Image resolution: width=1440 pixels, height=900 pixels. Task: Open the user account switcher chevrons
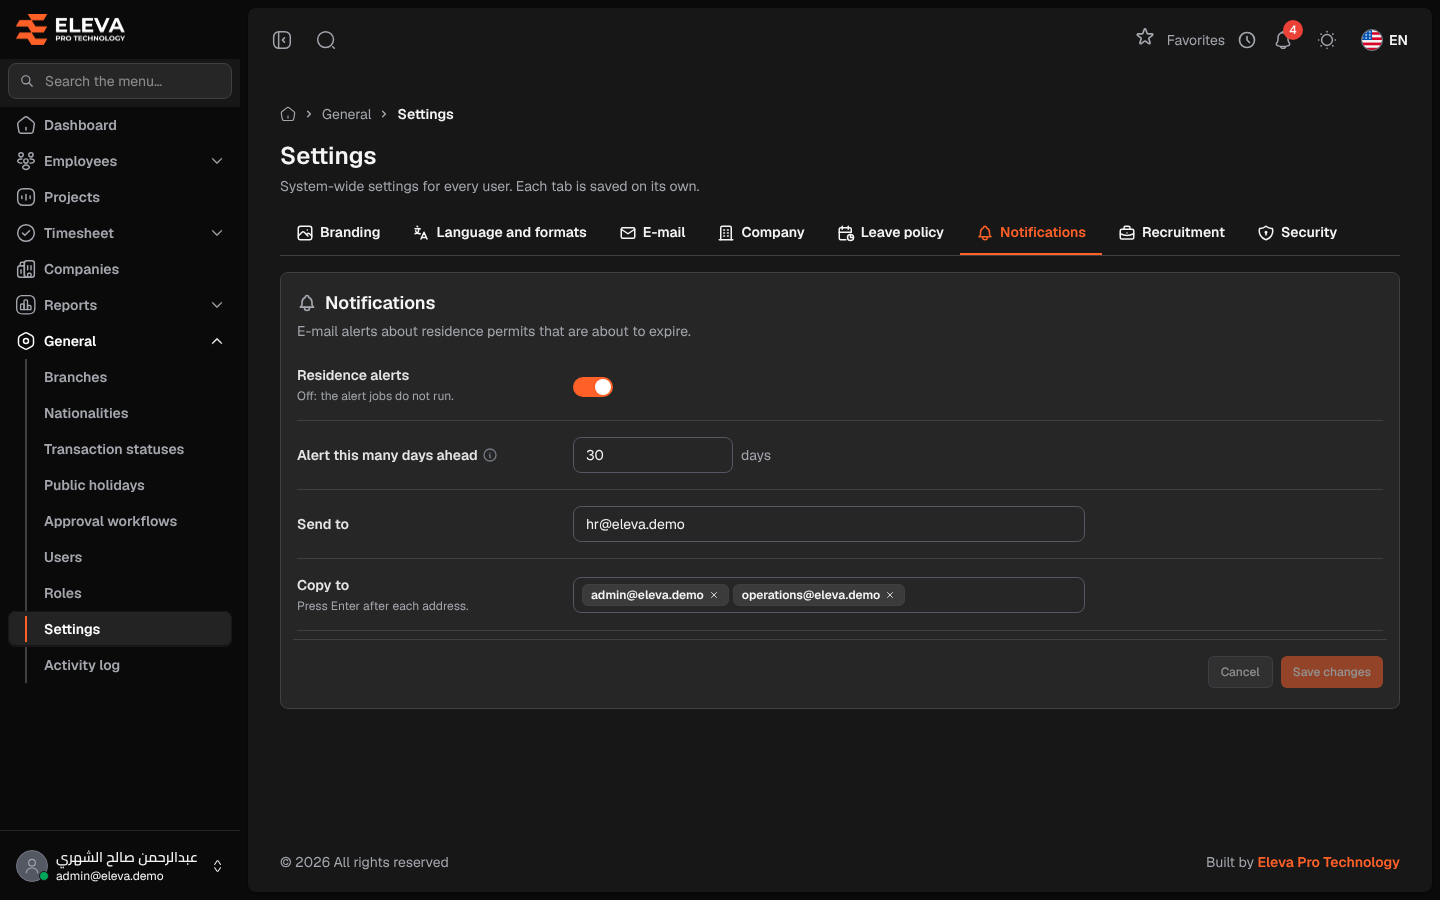(x=217, y=866)
